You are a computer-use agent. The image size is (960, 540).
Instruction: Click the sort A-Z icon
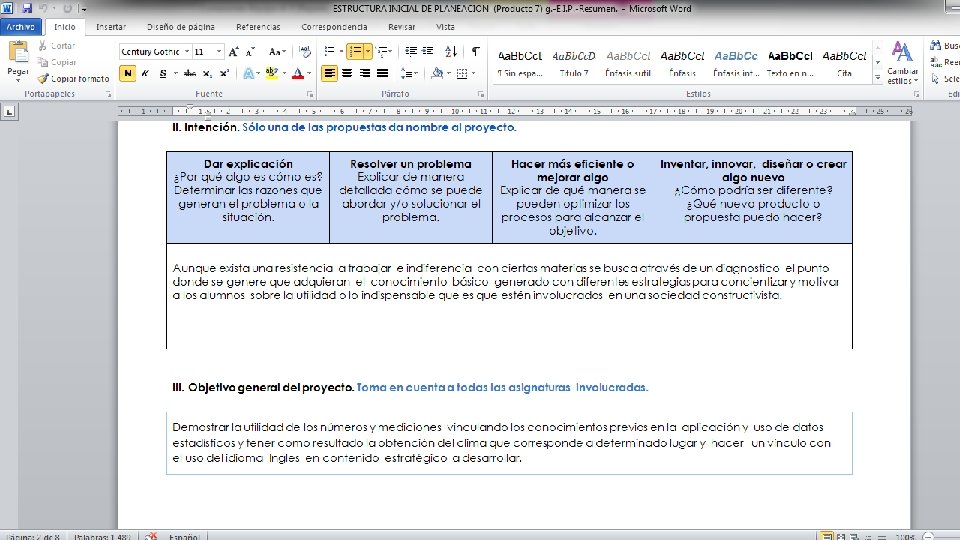pyautogui.click(x=451, y=51)
